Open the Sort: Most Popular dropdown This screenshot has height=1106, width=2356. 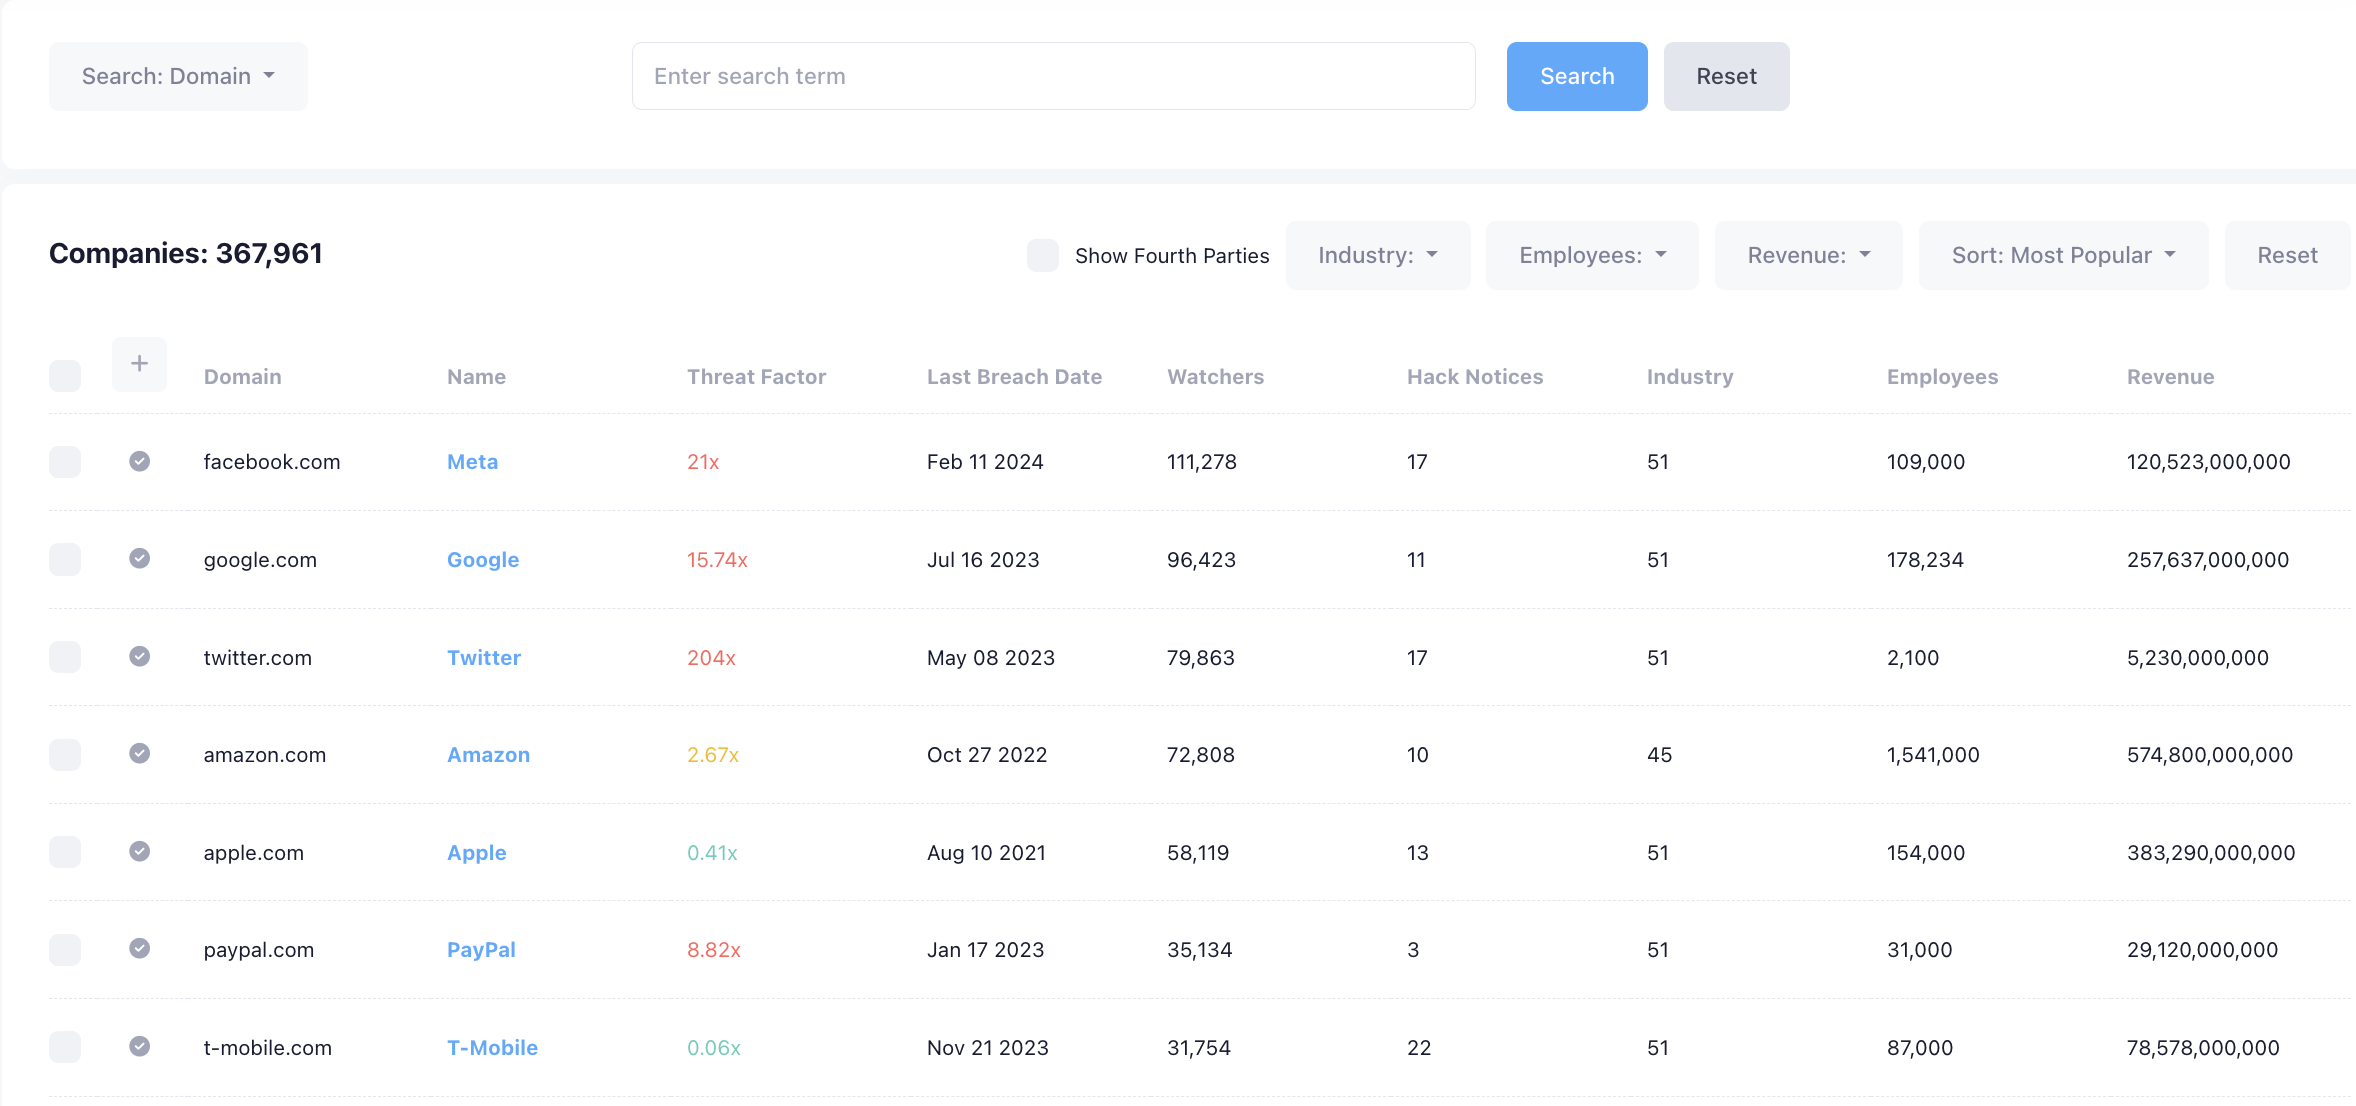[2063, 255]
